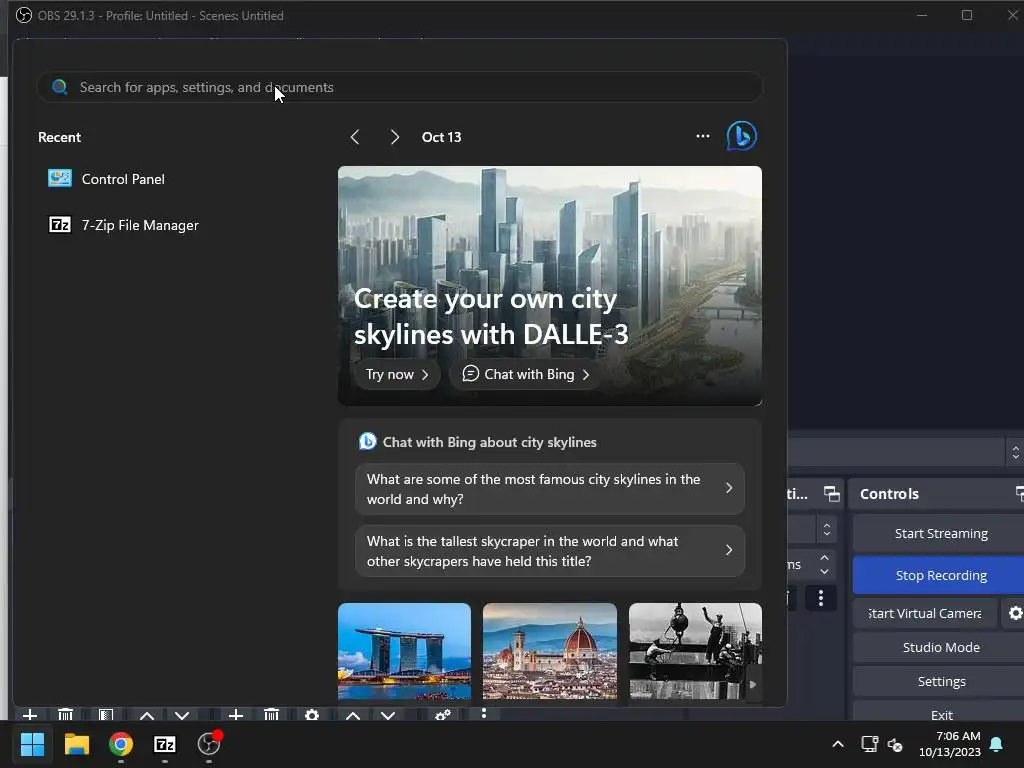Click the muted volume icon in tray

895,744
